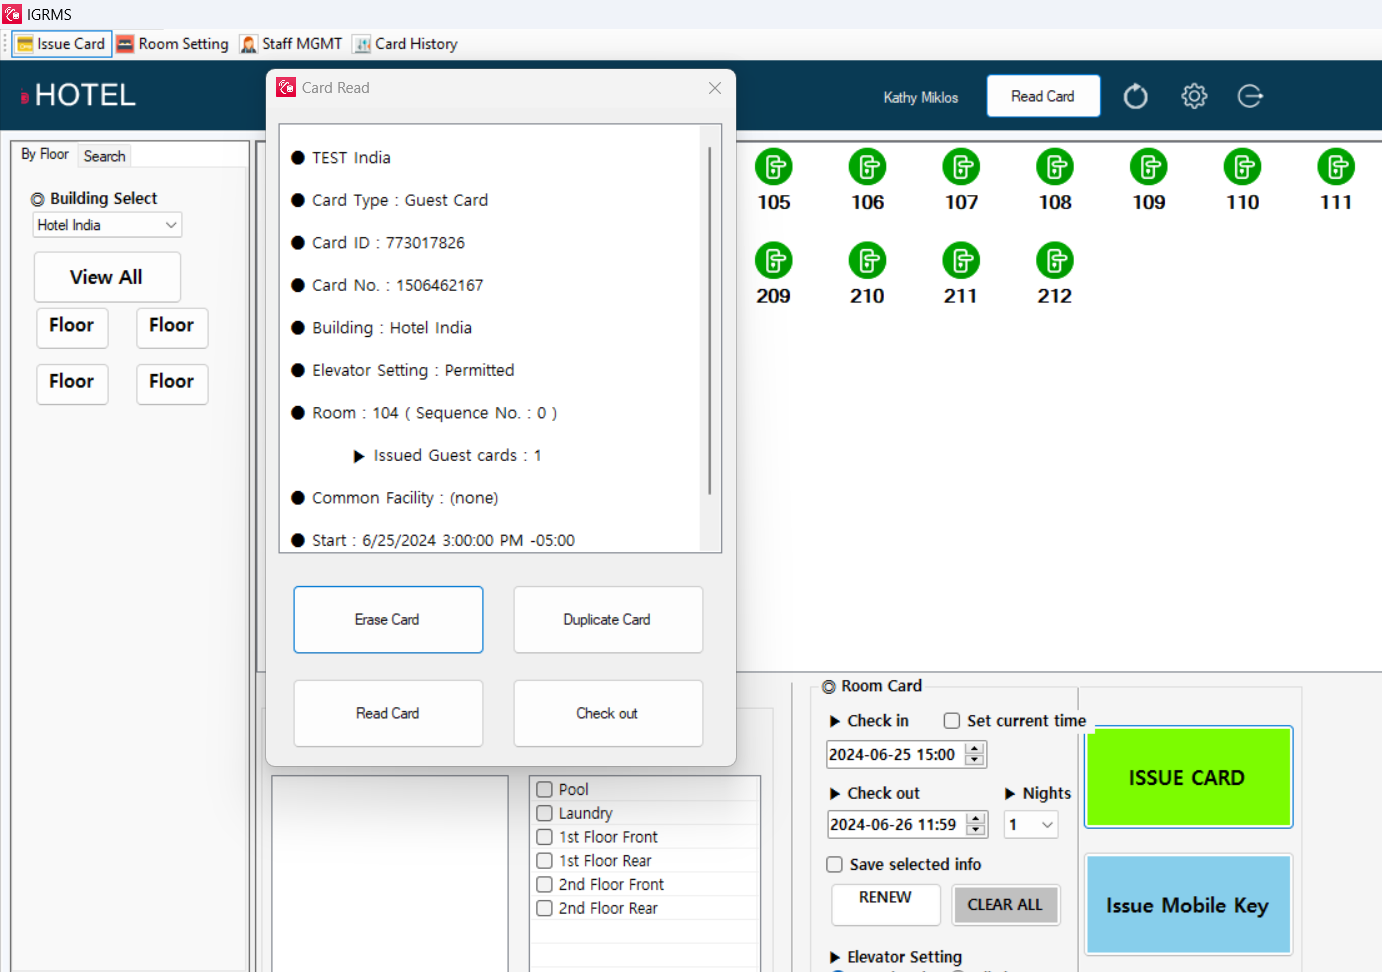This screenshot has width=1382, height=972.
Task: Click the Kathy Miklos user name
Action: click(920, 97)
